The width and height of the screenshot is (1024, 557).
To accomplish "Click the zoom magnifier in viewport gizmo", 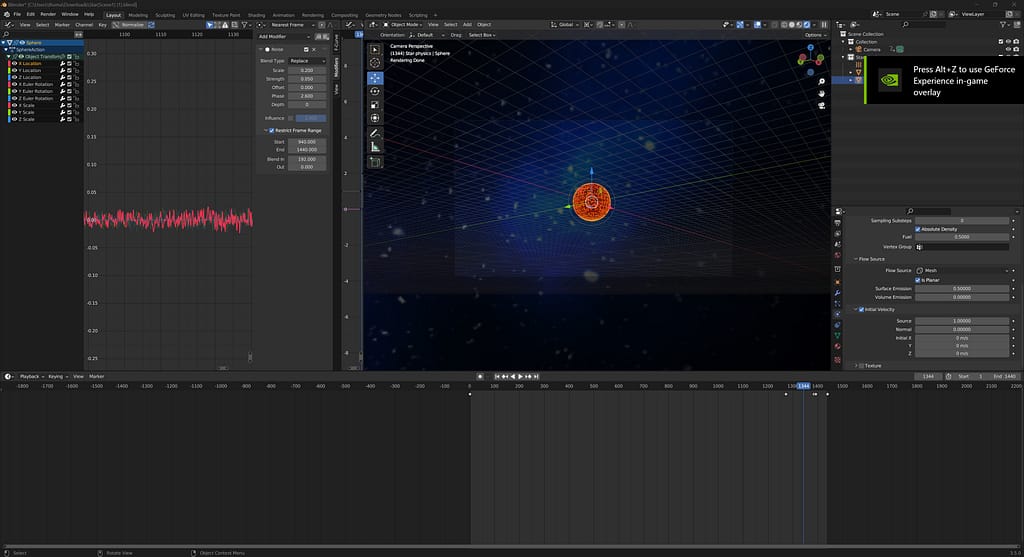I will tap(820, 80).
